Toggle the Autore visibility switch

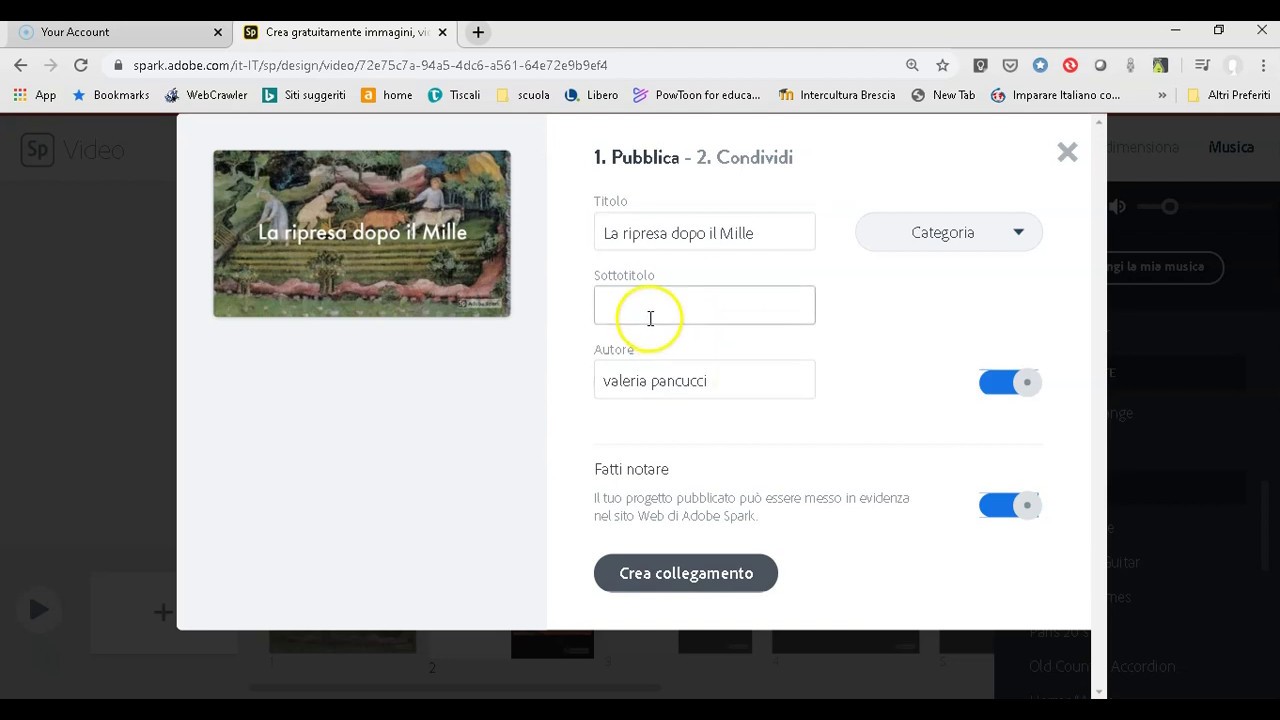pos(1010,382)
